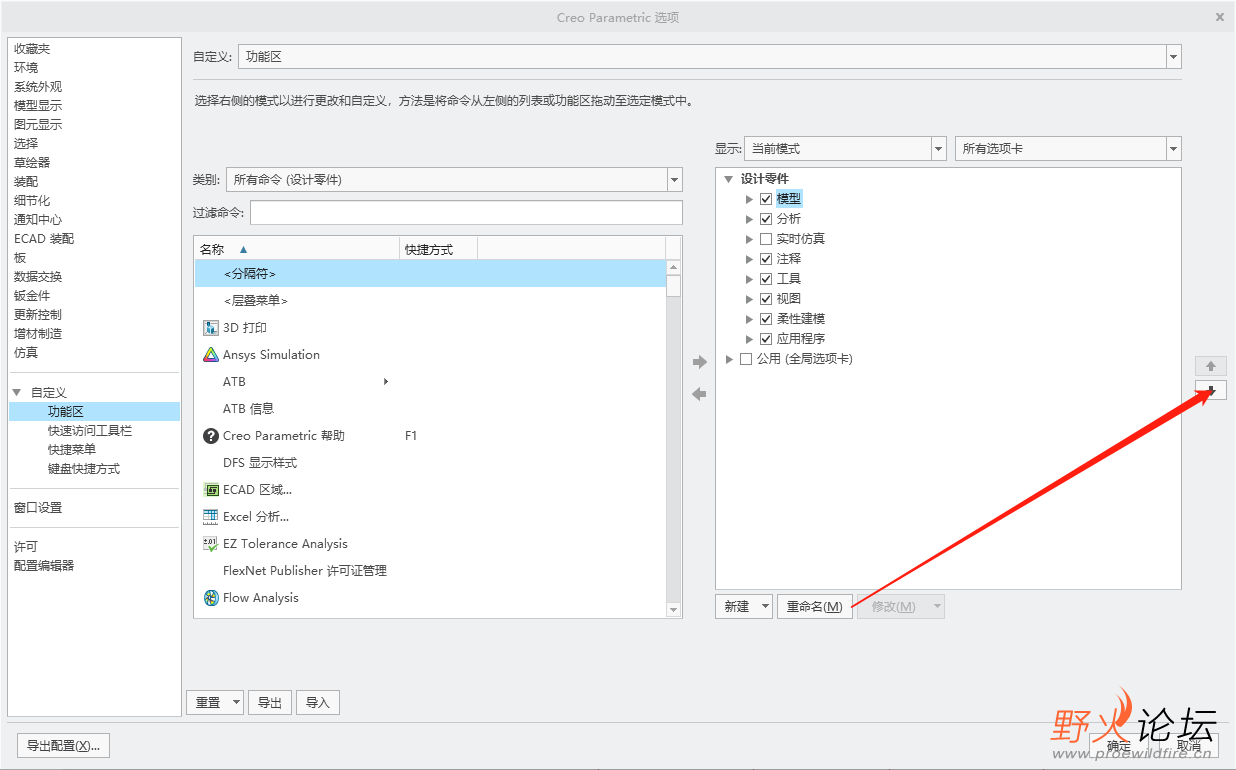Image resolution: width=1236 pixels, height=770 pixels.
Task: Select the 功能区 item in sidebar
Action: pos(94,412)
